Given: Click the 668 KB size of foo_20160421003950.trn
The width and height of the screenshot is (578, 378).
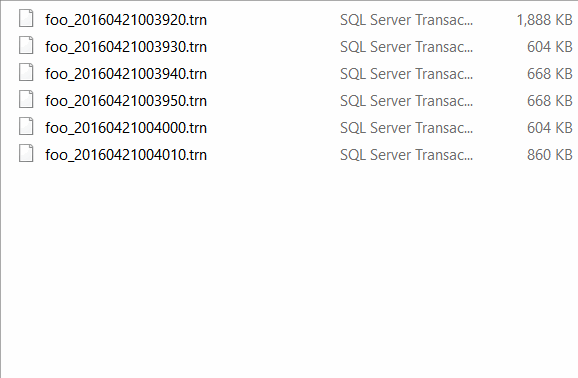Looking at the screenshot, I should pos(550,101).
